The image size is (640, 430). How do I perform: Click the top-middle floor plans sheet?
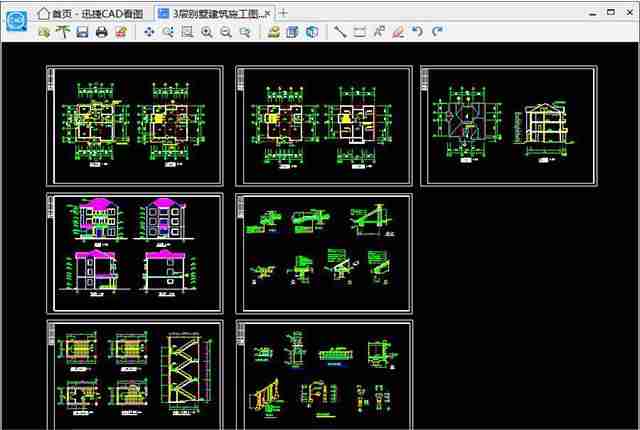[x=324, y=126]
